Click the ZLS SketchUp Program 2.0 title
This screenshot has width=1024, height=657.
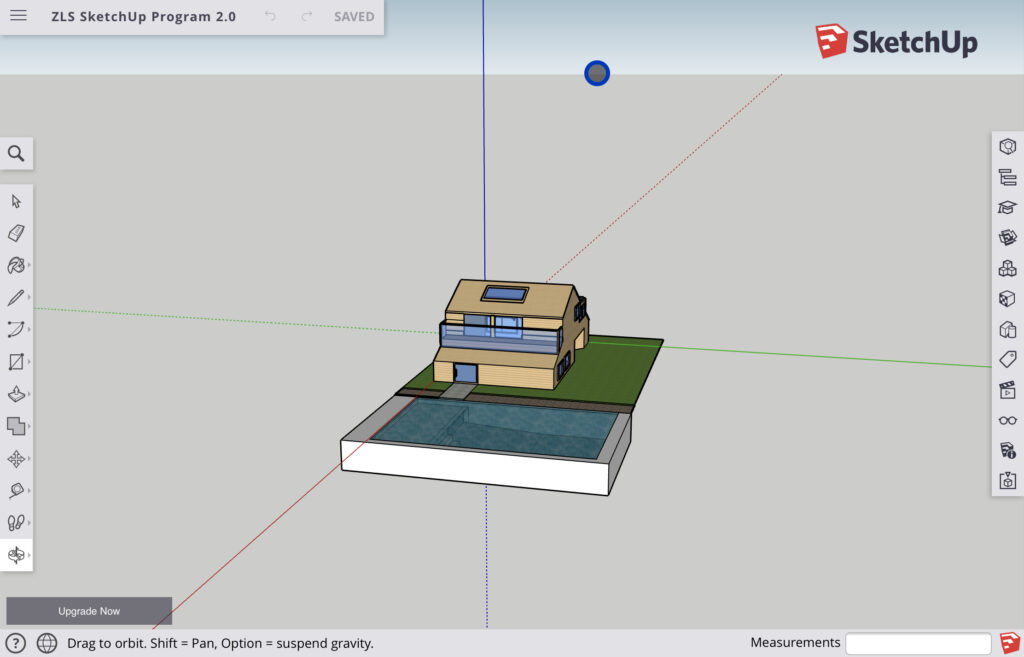pyautogui.click(x=144, y=17)
